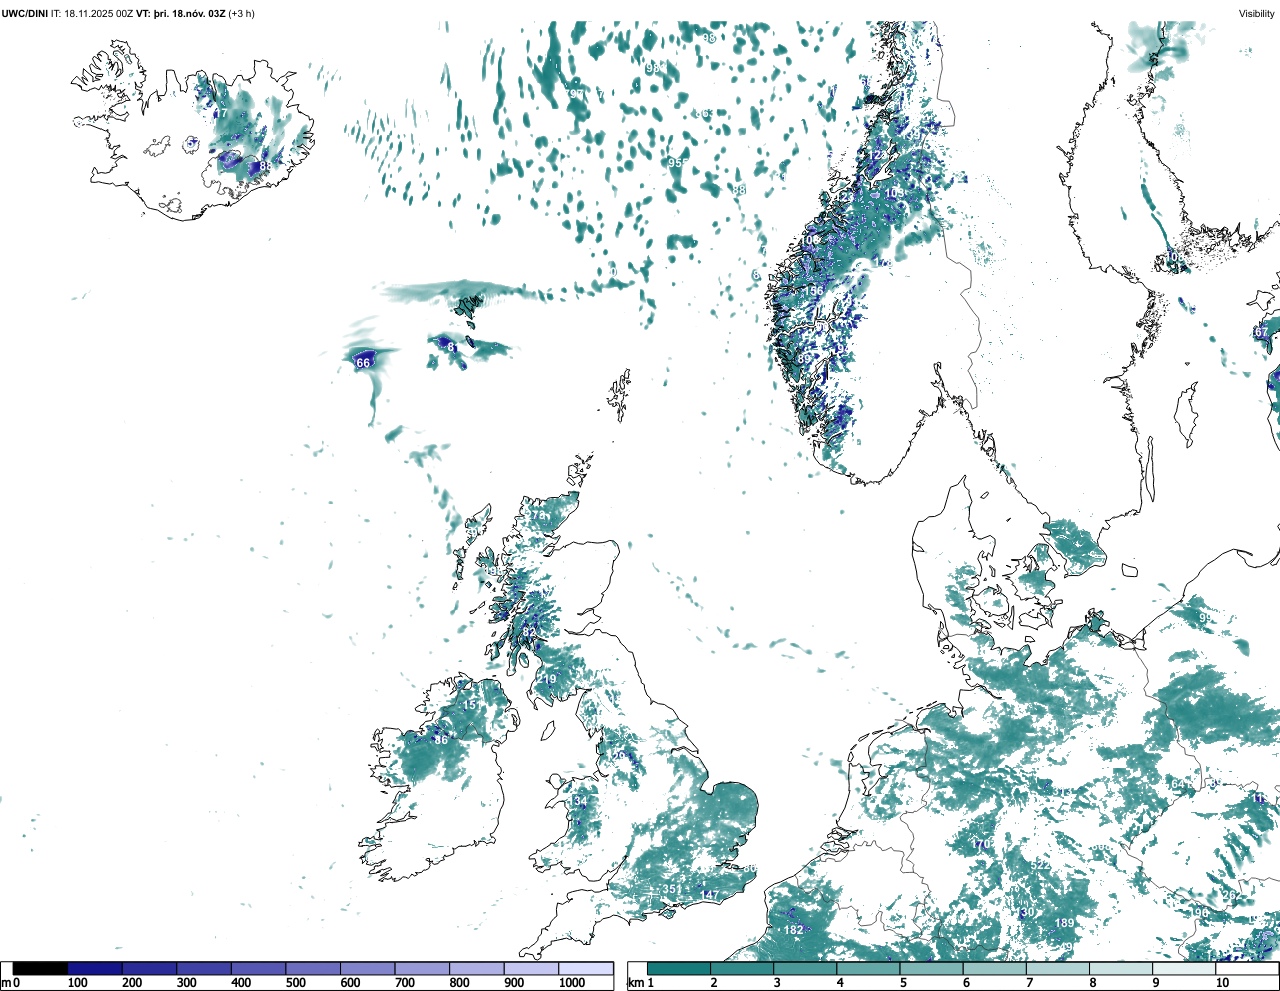1280x991 pixels.
Task: Click the dark teal 1–2 km legend swatch
Action: point(679,969)
